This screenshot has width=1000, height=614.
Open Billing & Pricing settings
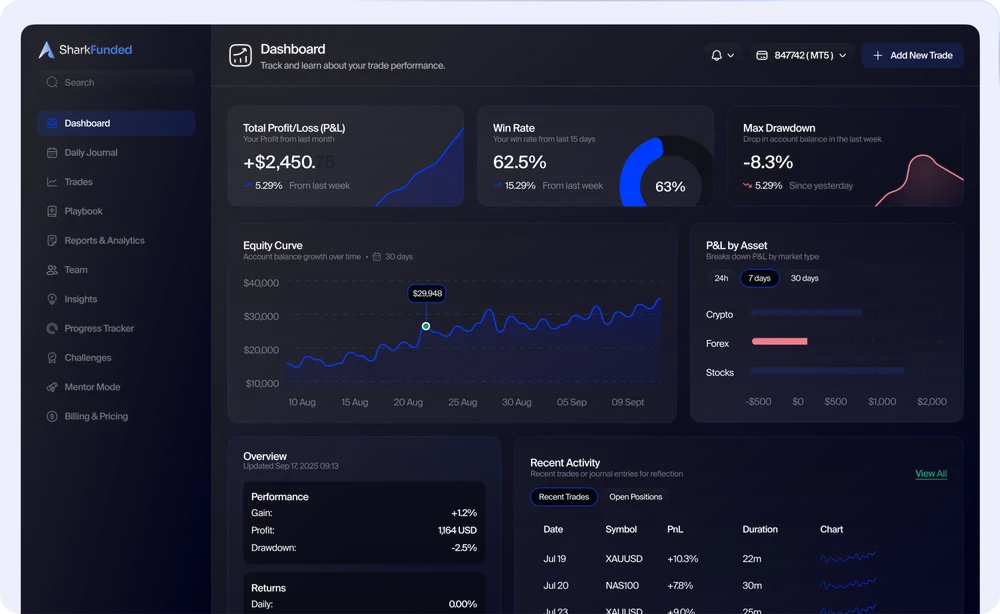click(93, 416)
